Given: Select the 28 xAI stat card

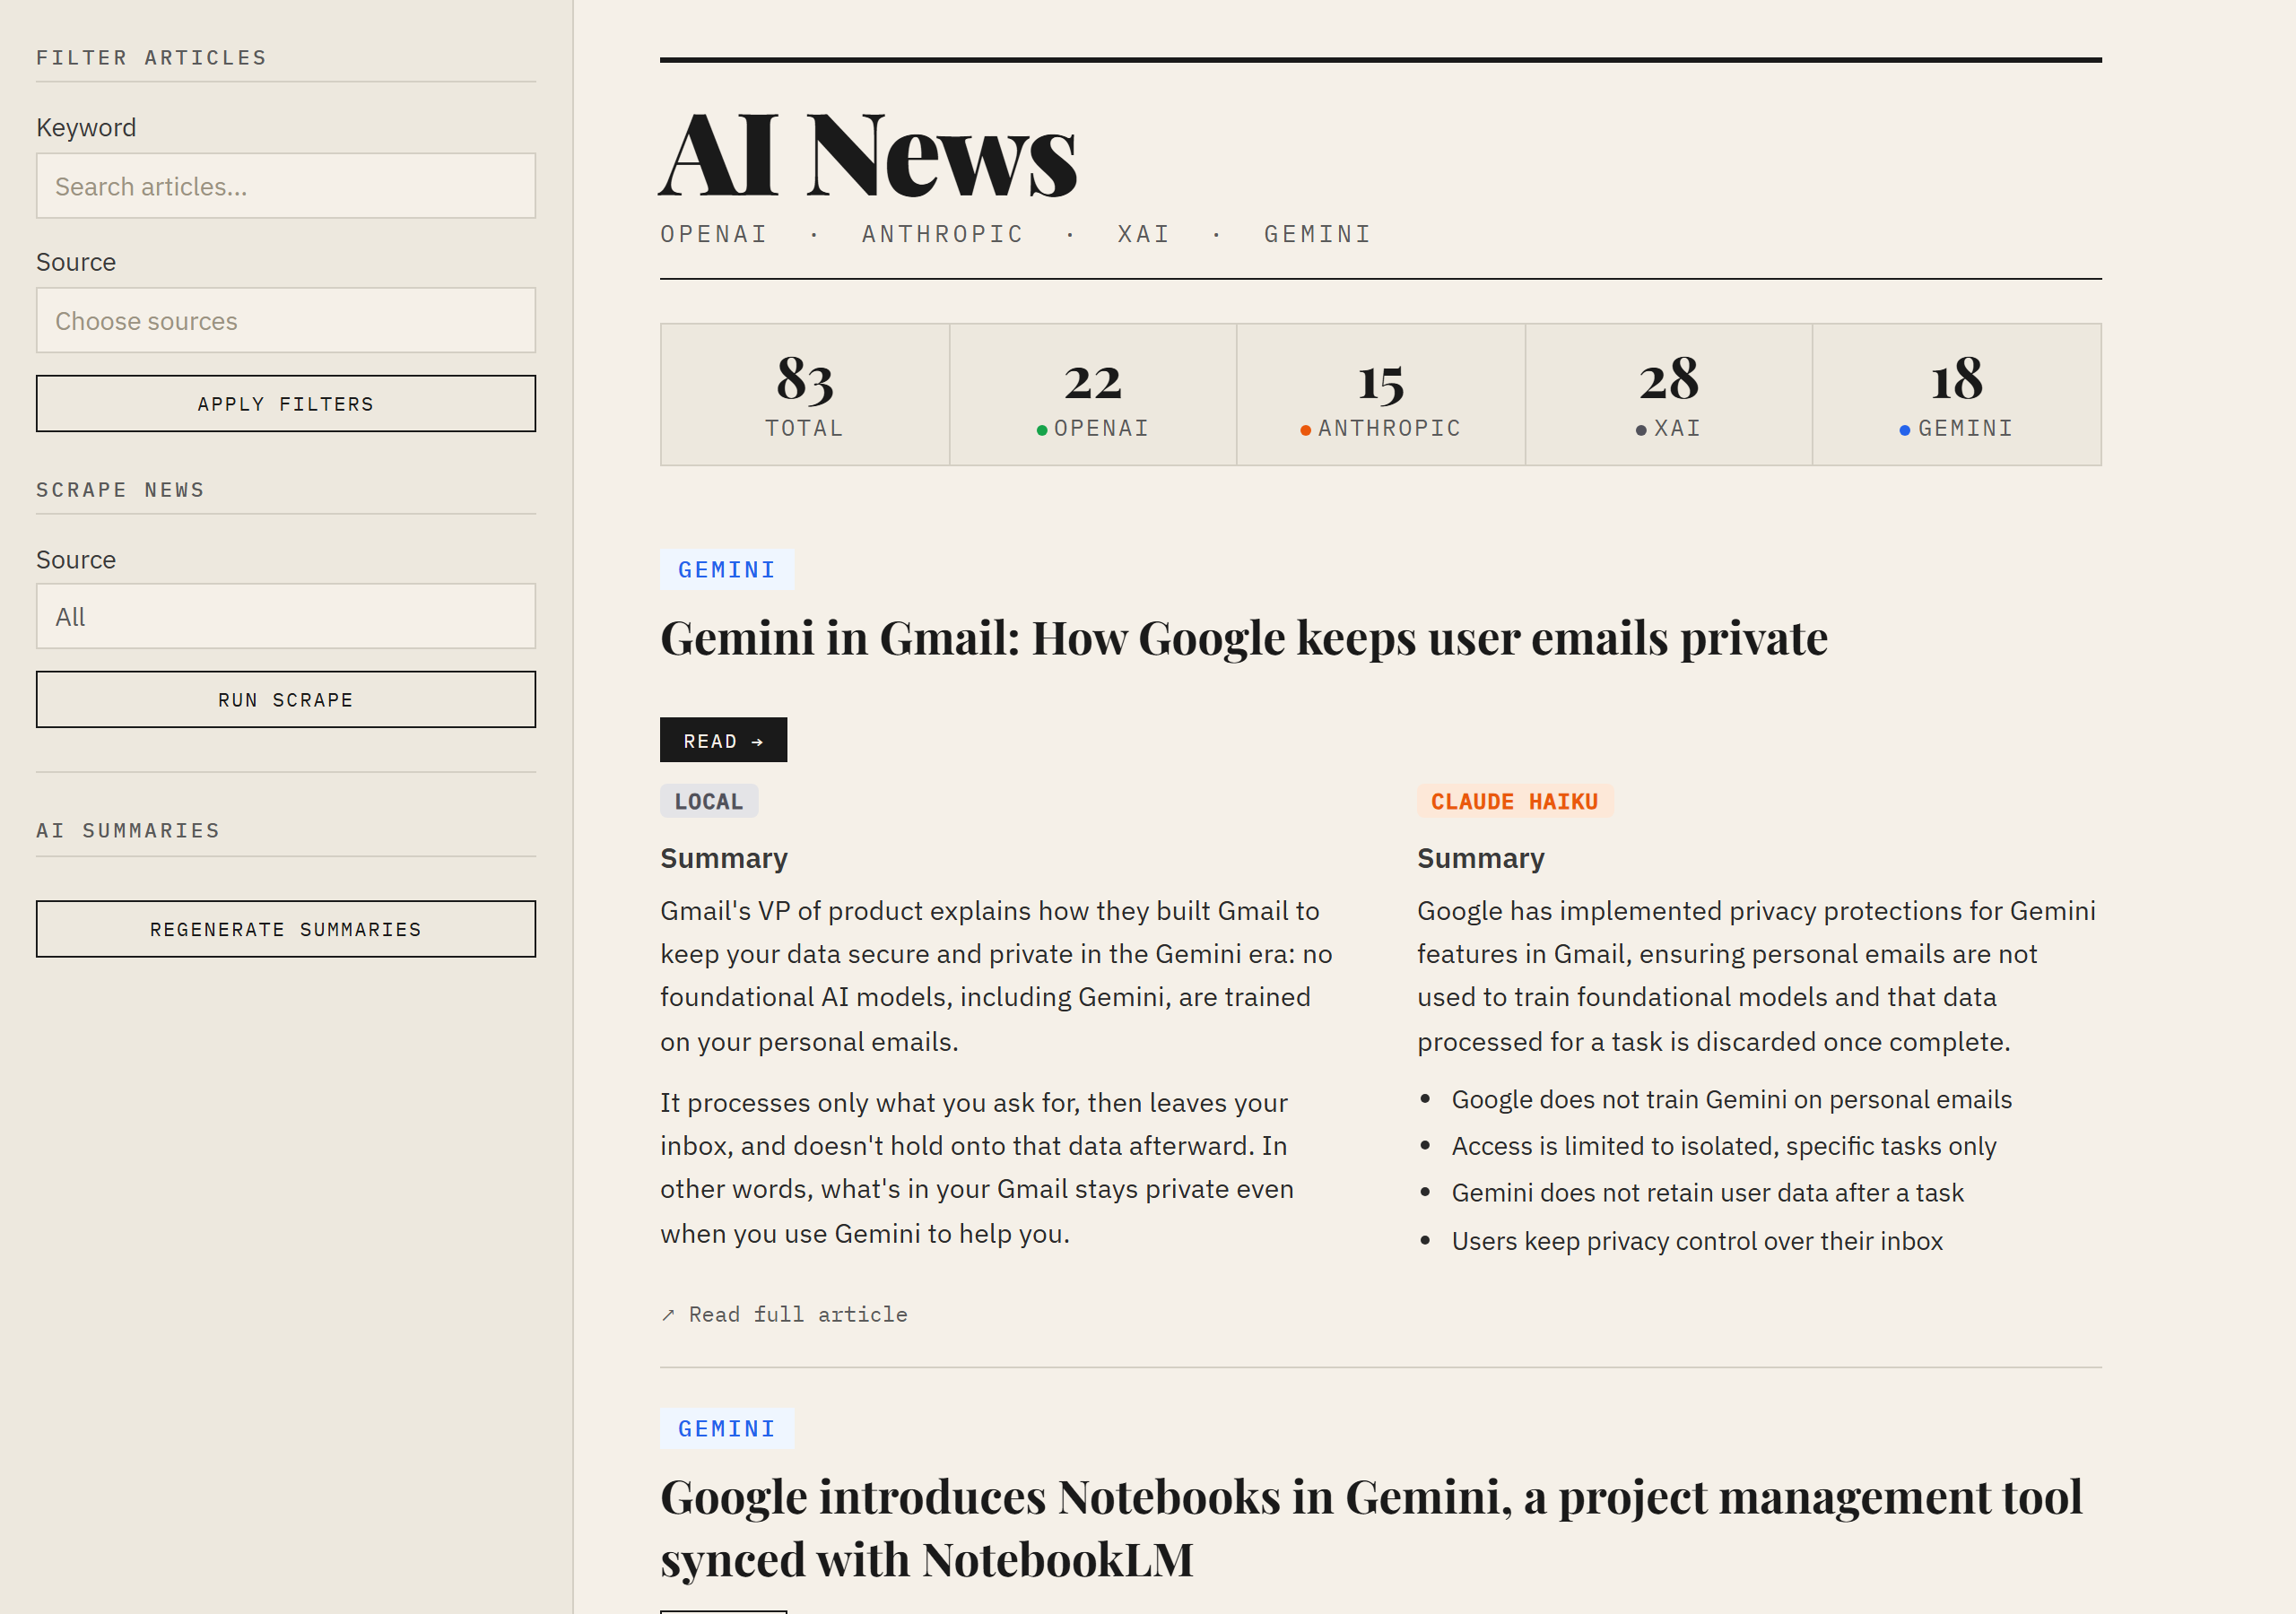Looking at the screenshot, I should (1669, 394).
